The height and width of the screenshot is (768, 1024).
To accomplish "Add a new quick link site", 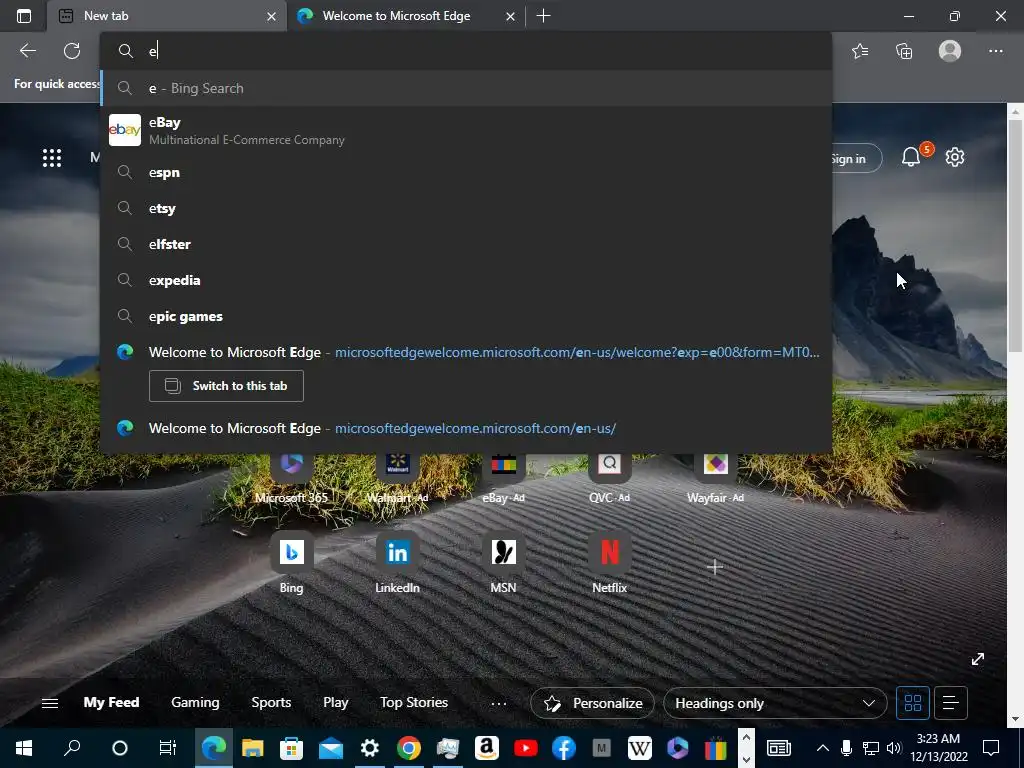I will point(715,567).
